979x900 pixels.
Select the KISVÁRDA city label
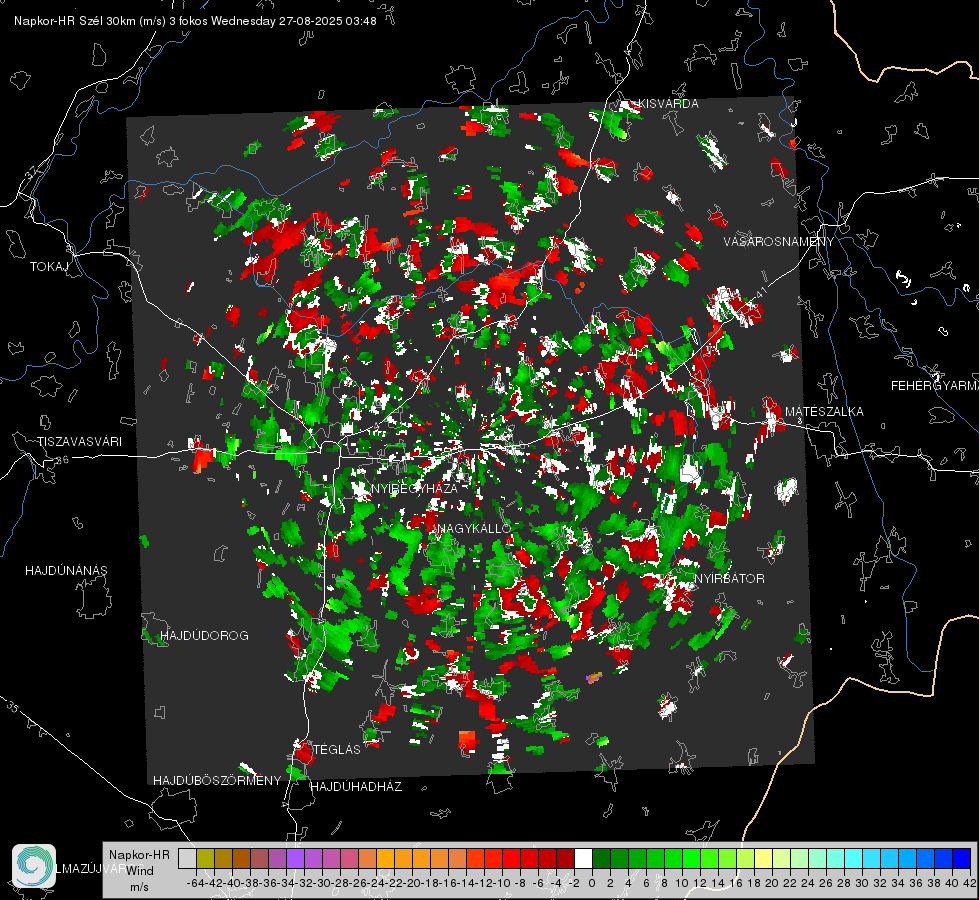click(668, 104)
